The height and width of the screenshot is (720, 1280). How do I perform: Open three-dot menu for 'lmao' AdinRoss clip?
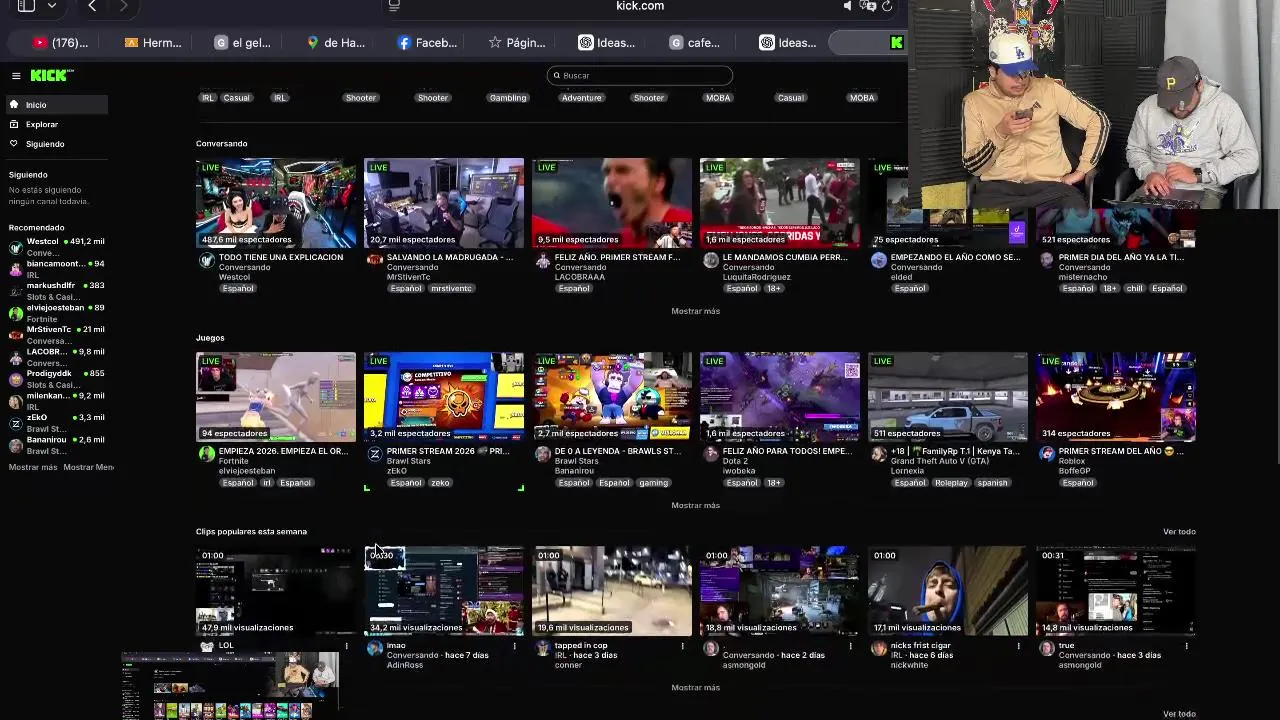(515, 646)
